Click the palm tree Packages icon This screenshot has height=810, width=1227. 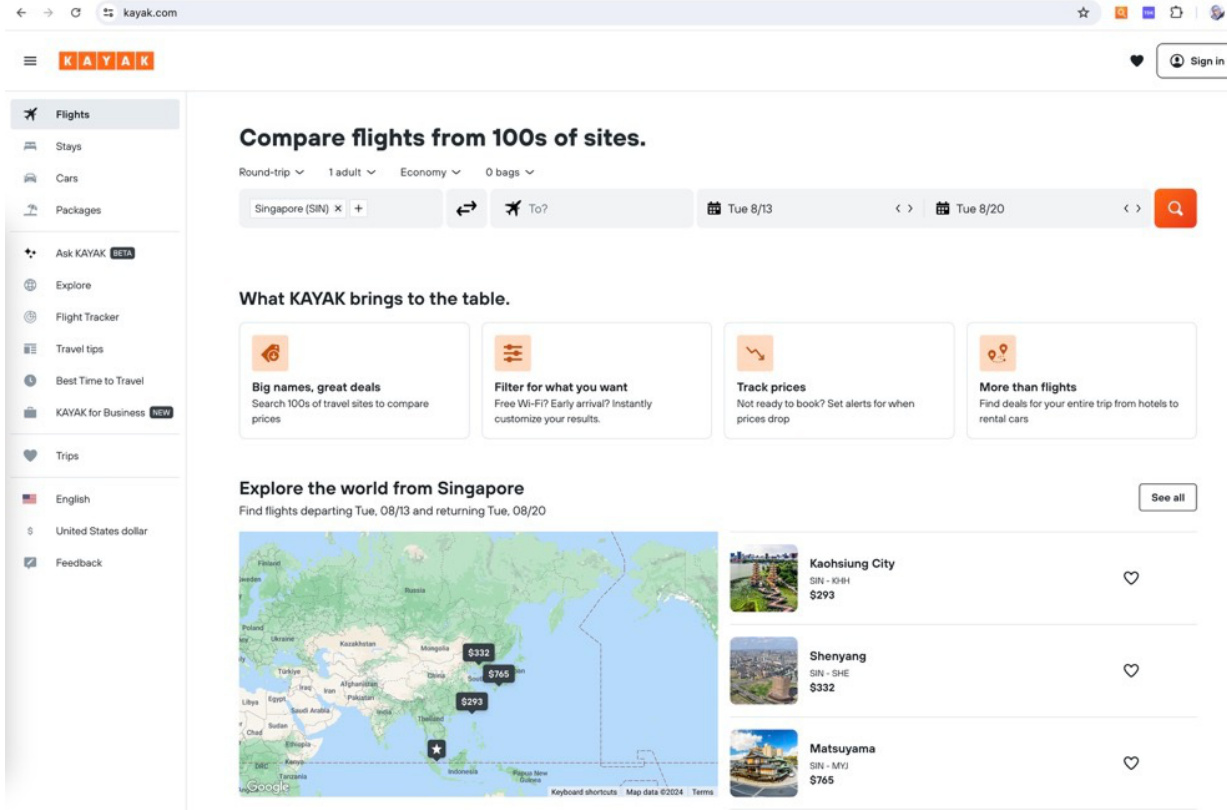(x=30, y=210)
